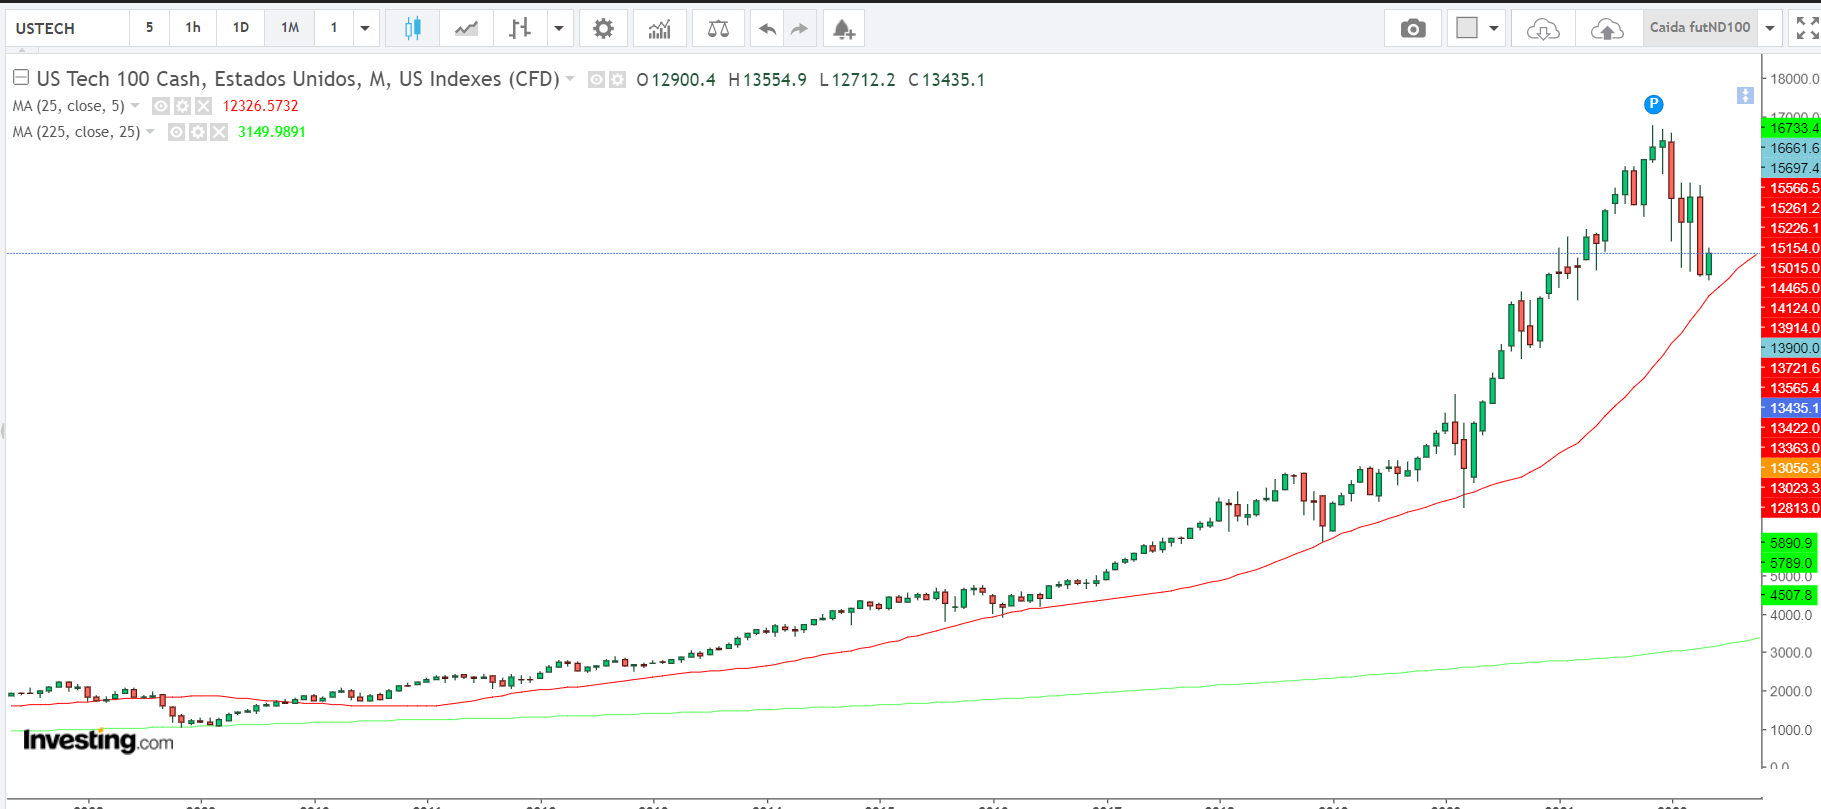Screen dimensions: 1821x809
Task: Collapse the legend with the minus box
Action: coord(20,77)
